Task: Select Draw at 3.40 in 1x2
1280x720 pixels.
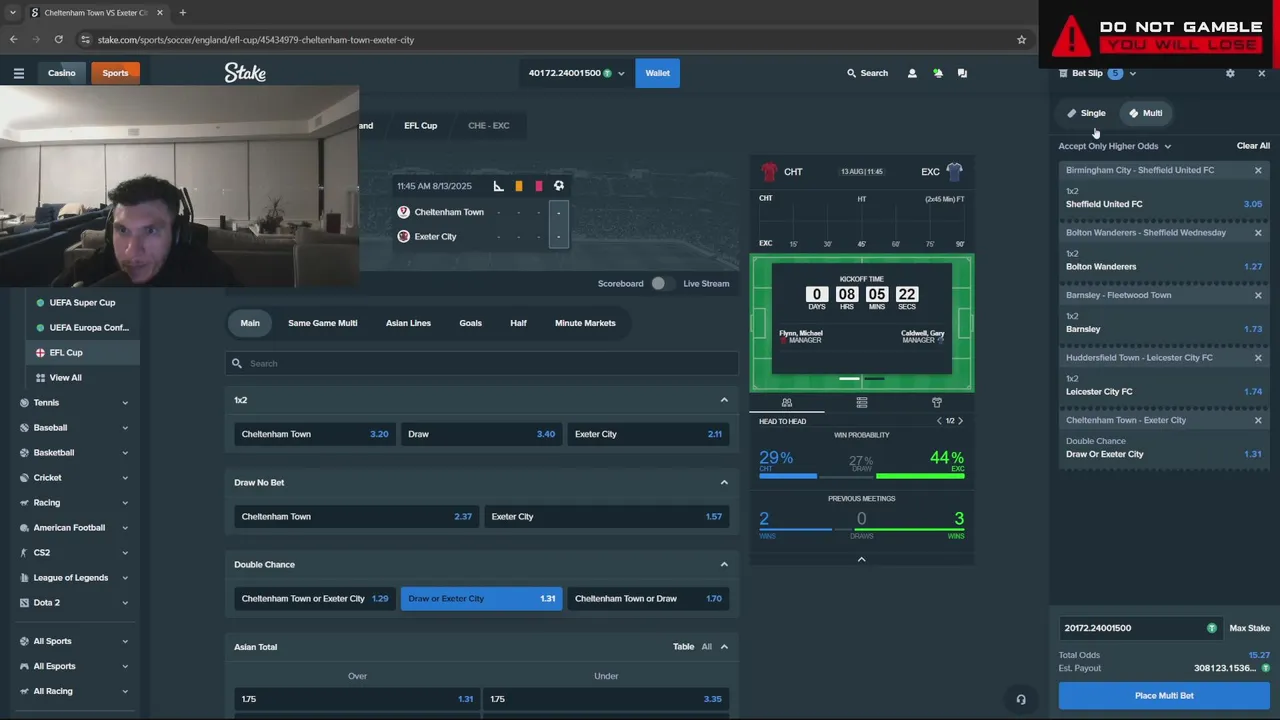Action: pos(481,434)
